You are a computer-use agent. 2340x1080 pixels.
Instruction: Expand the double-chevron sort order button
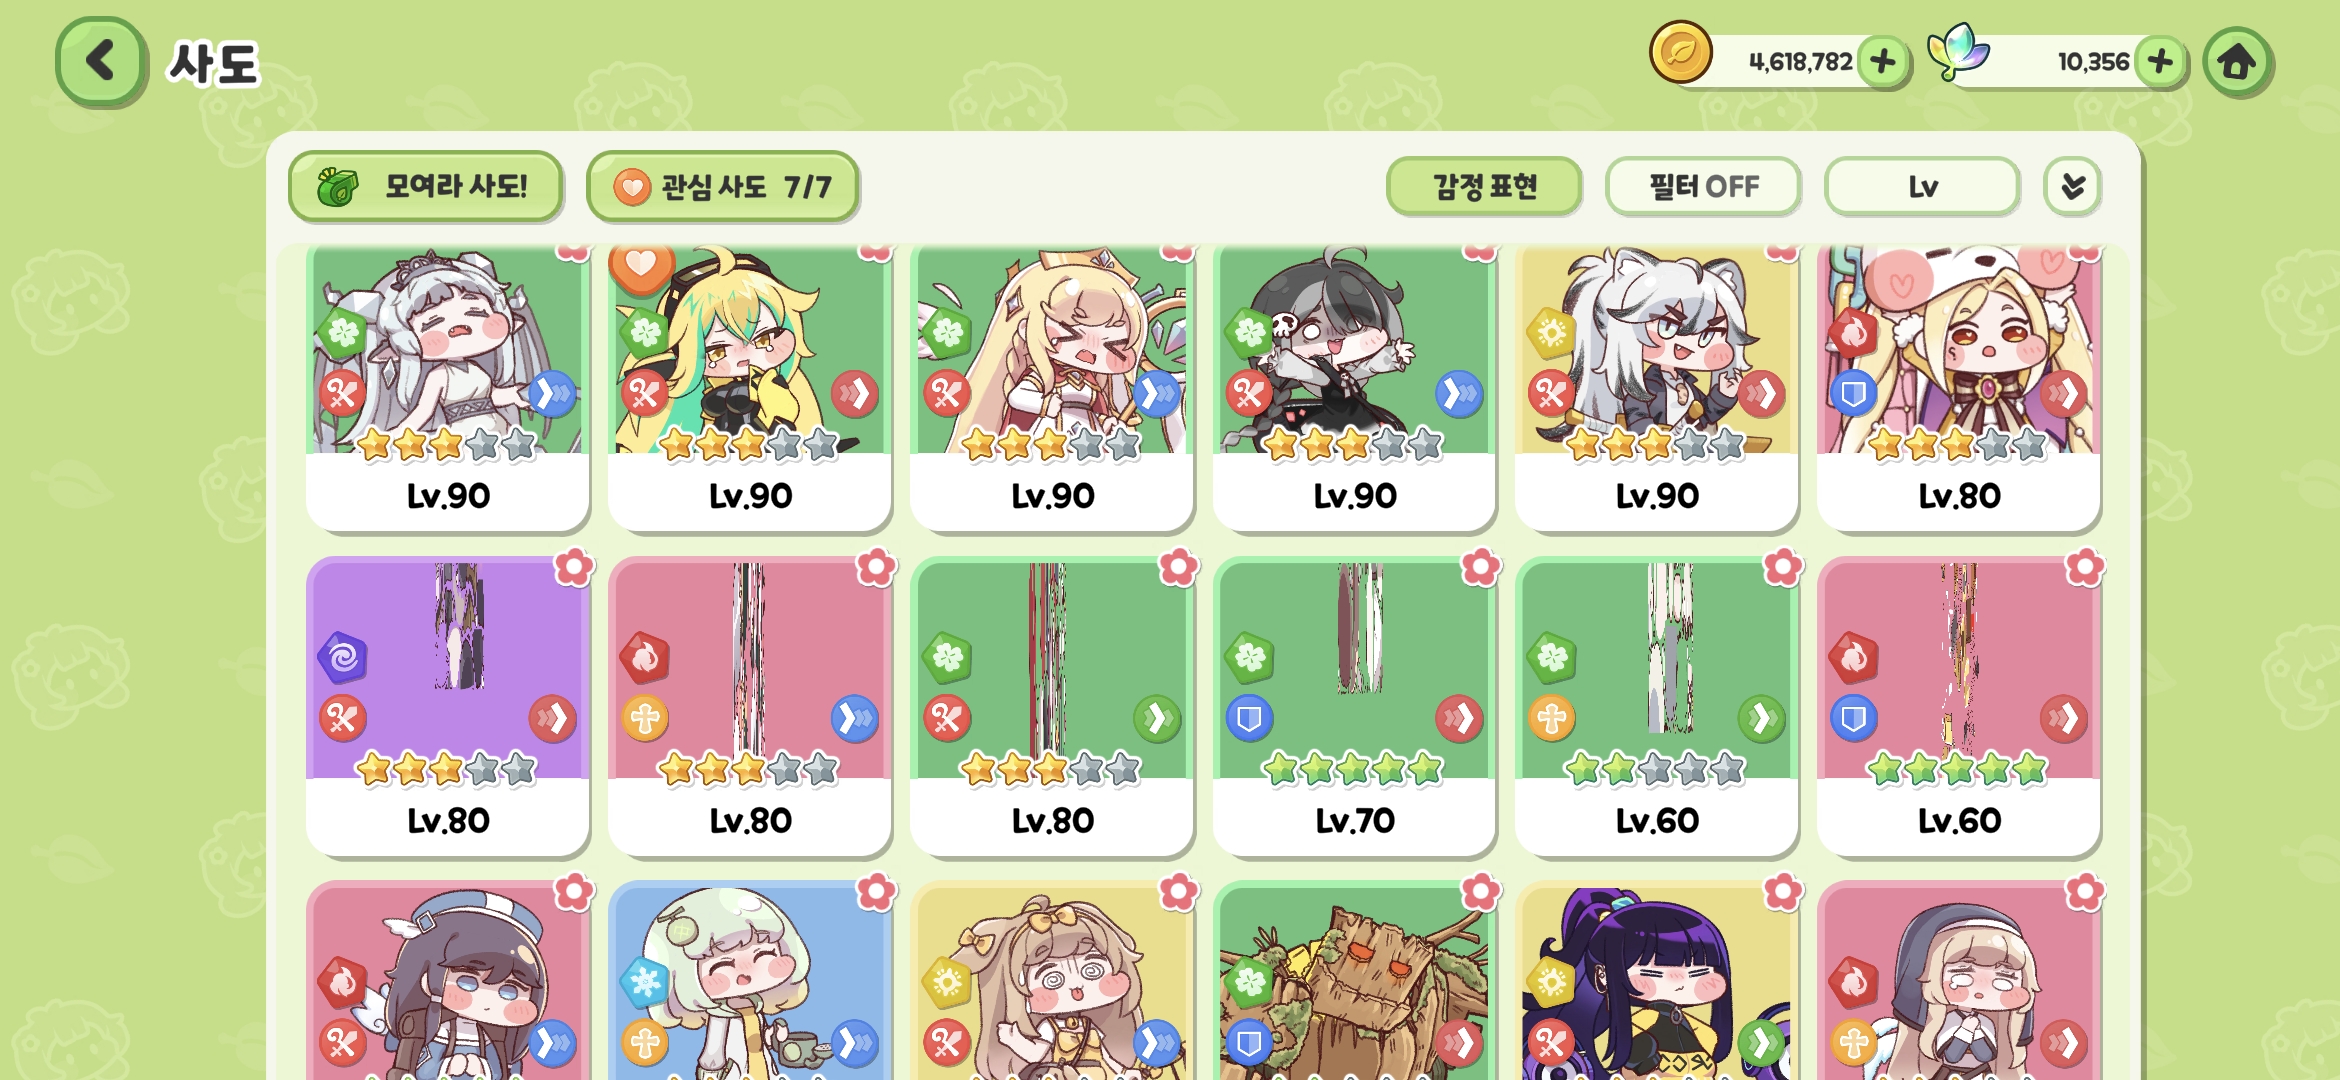click(x=2072, y=186)
